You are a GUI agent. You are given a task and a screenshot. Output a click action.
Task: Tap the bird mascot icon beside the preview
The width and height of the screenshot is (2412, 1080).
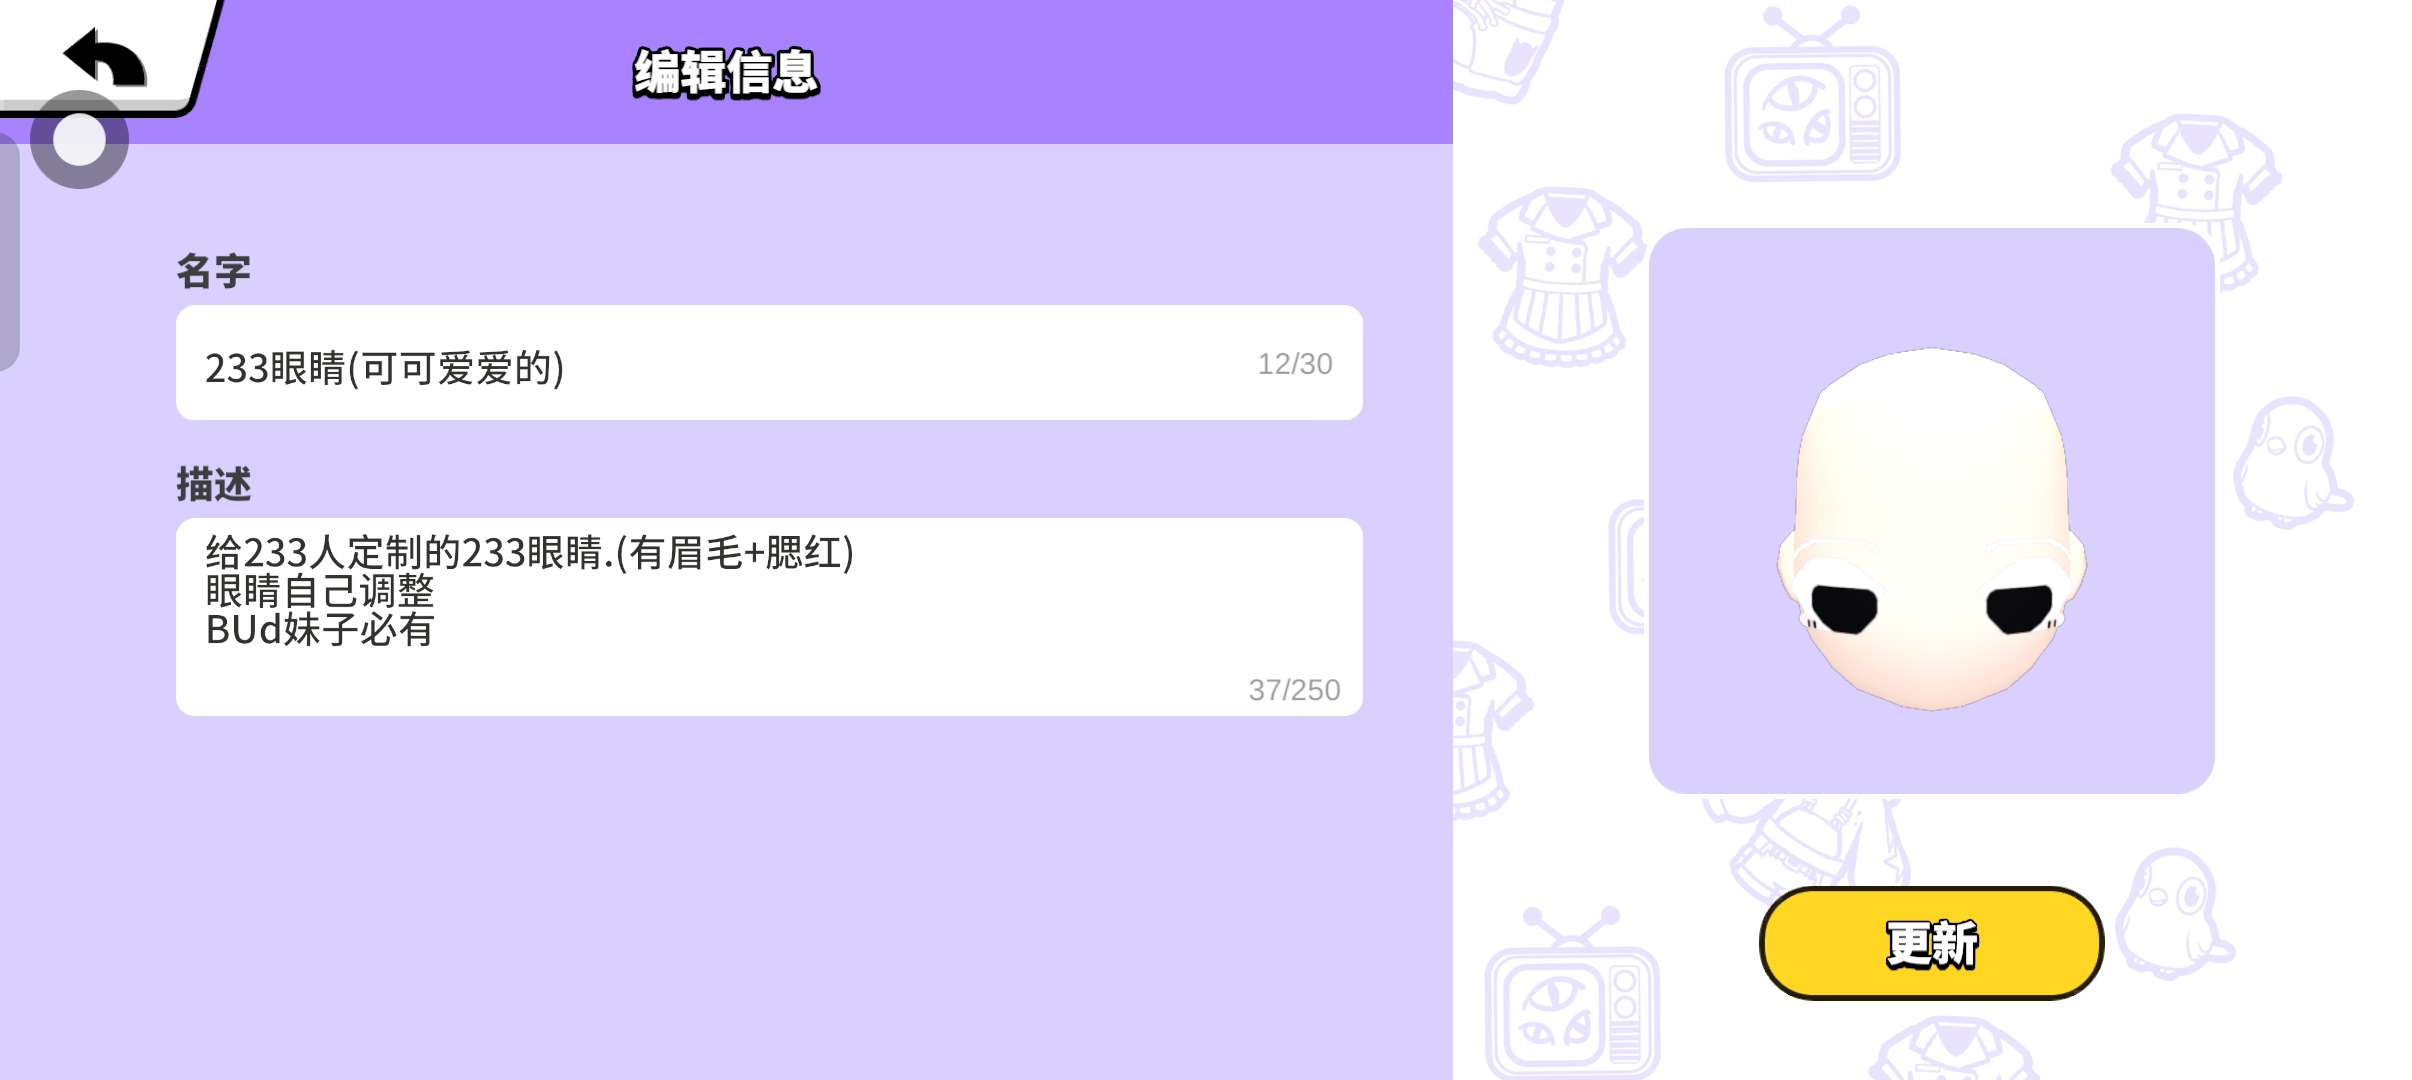pos(2291,462)
